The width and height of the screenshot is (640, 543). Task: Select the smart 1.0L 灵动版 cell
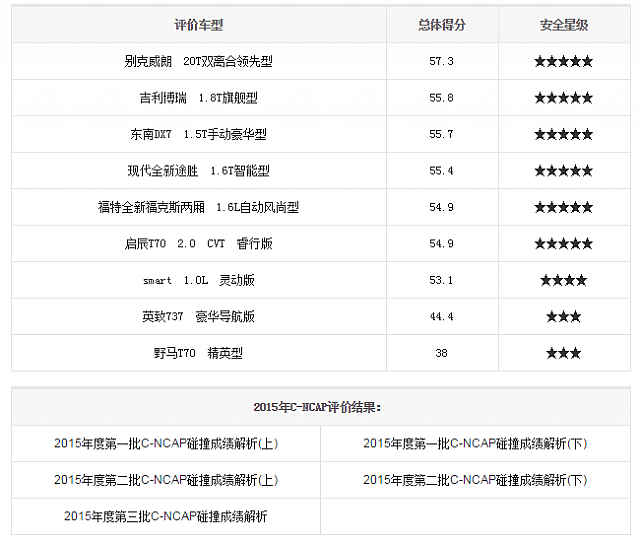pyautogui.click(x=199, y=280)
